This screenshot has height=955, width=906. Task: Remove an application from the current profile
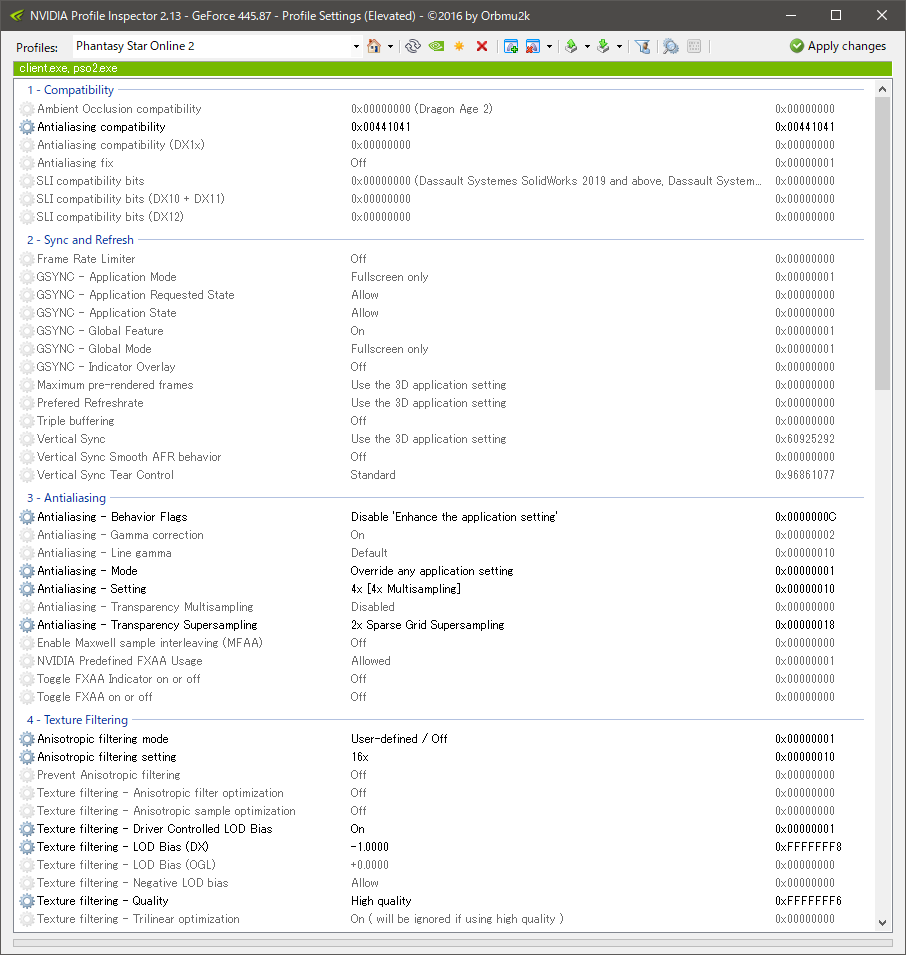click(x=533, y=46)
